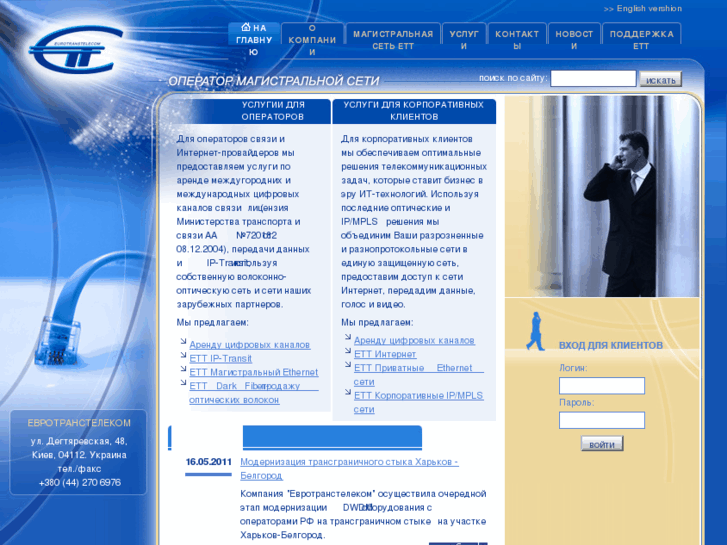Image resolution: width=727 pixels, height=545 pixels.
Task: Open ETT Приватные Ethernet сети link
Action: (418, 375)
